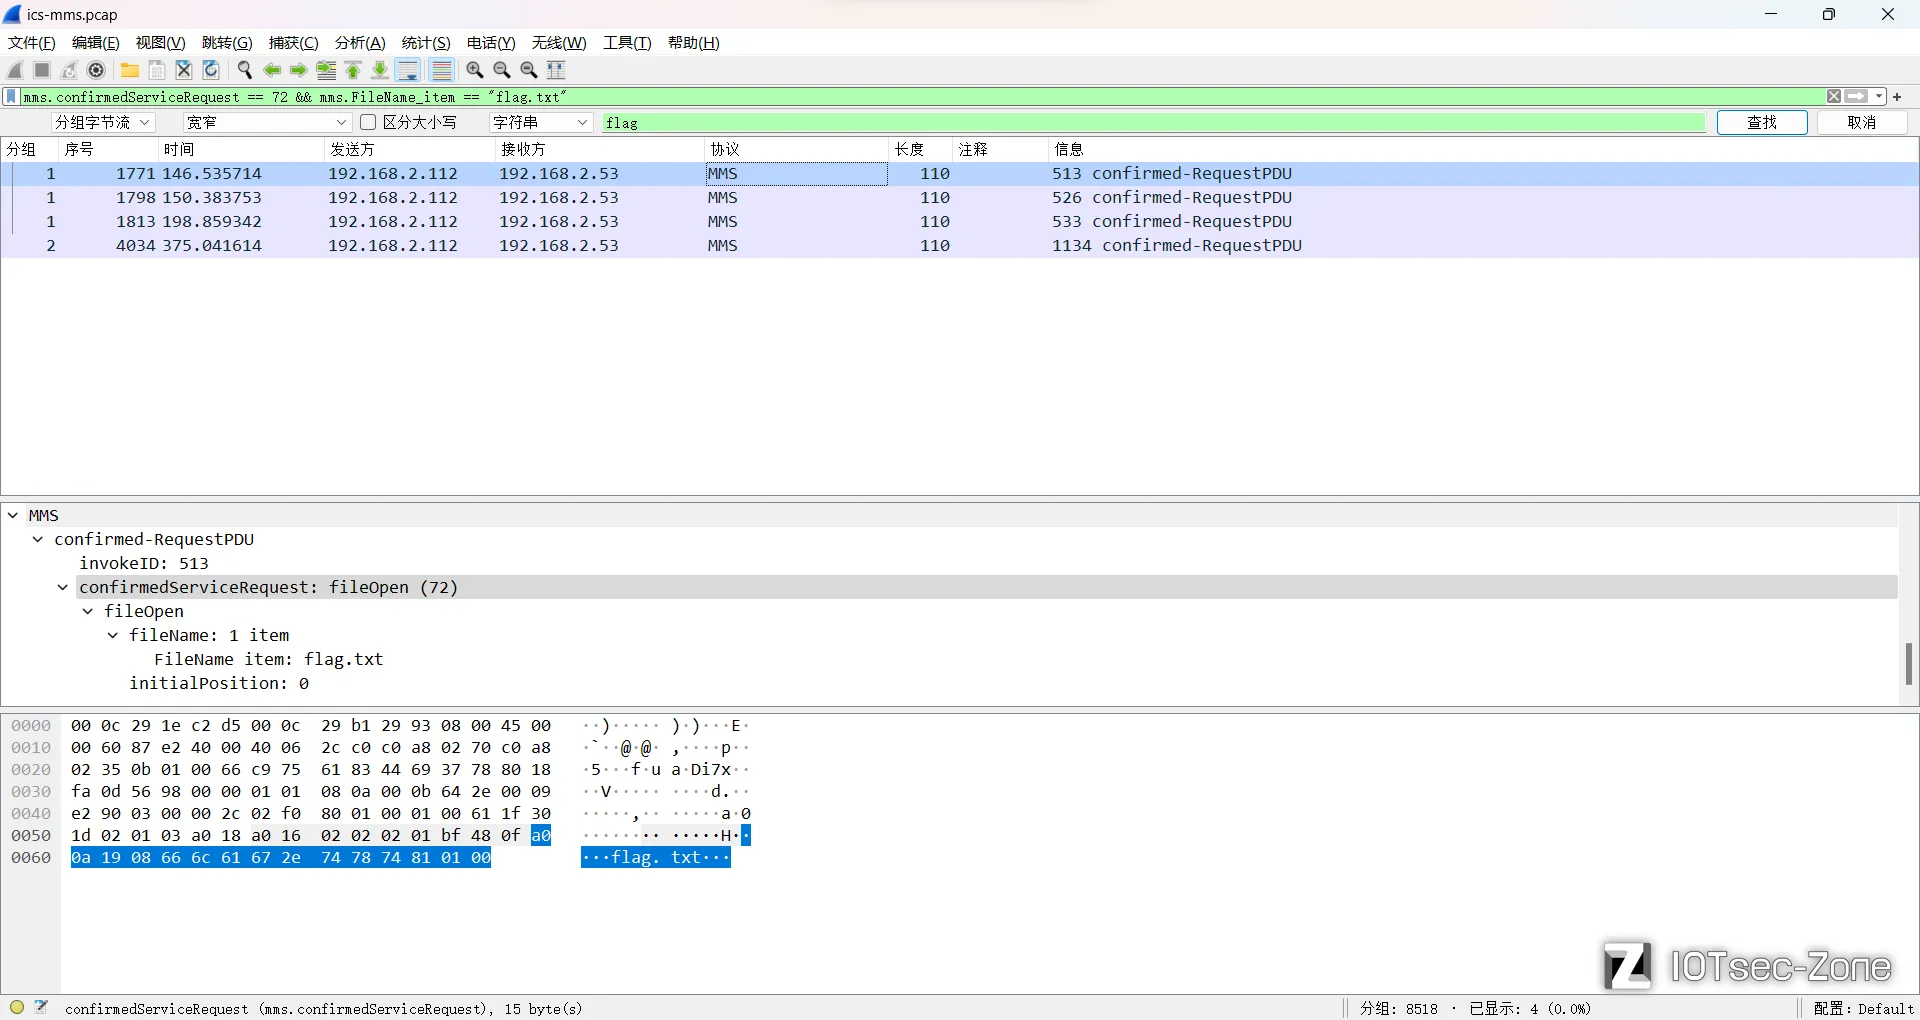Go forward in packet history
Viewport: 1920px width, 1020px height.
point(299,70)
